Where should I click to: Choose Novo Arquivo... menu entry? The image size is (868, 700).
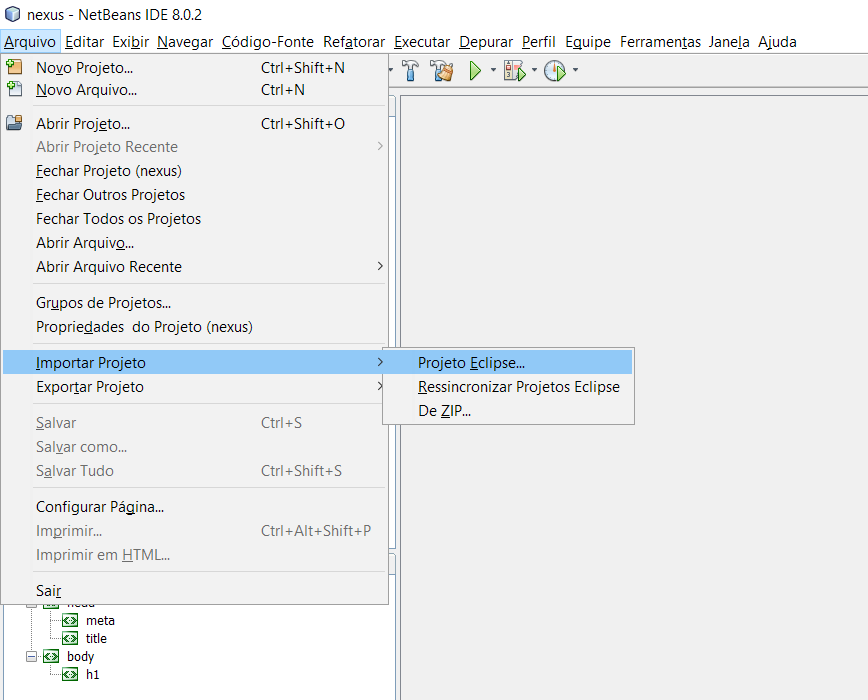(x=194, y=90)
